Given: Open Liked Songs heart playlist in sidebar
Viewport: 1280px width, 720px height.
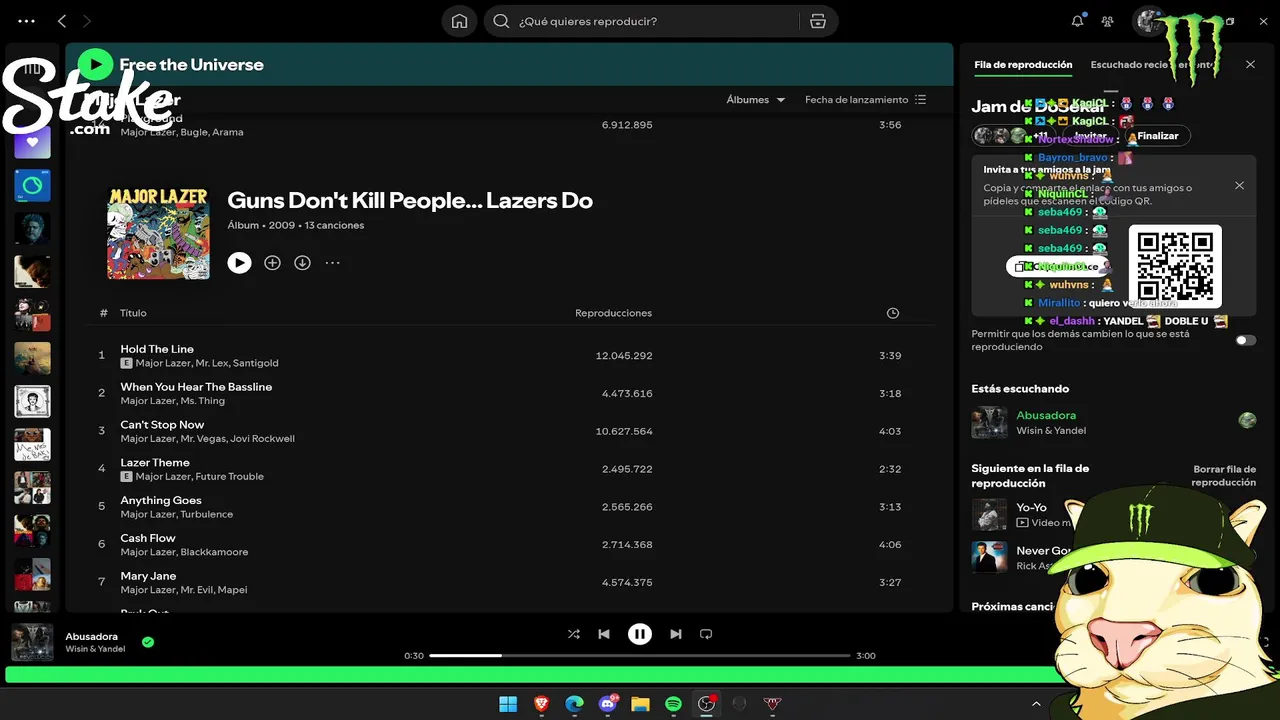Looking at the screenshot, I should (32, 142).
